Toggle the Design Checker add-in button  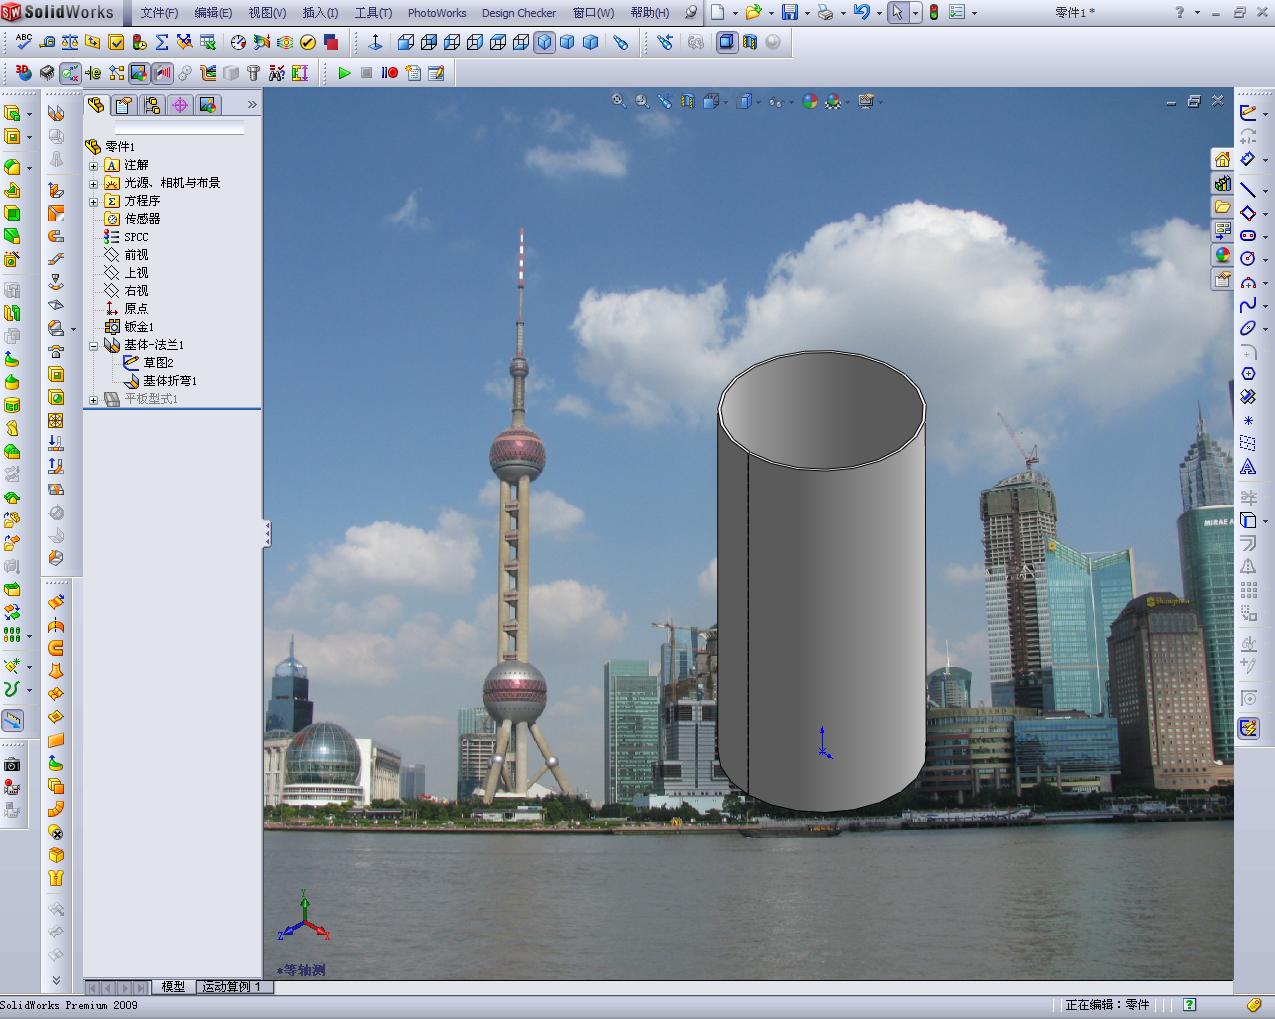pos(70,73)
